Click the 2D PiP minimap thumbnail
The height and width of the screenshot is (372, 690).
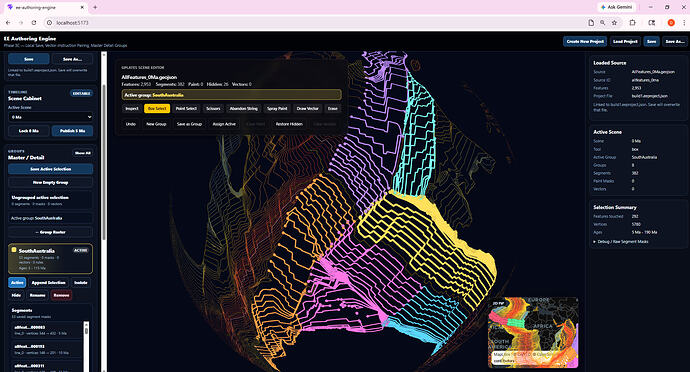click(533, 332)
